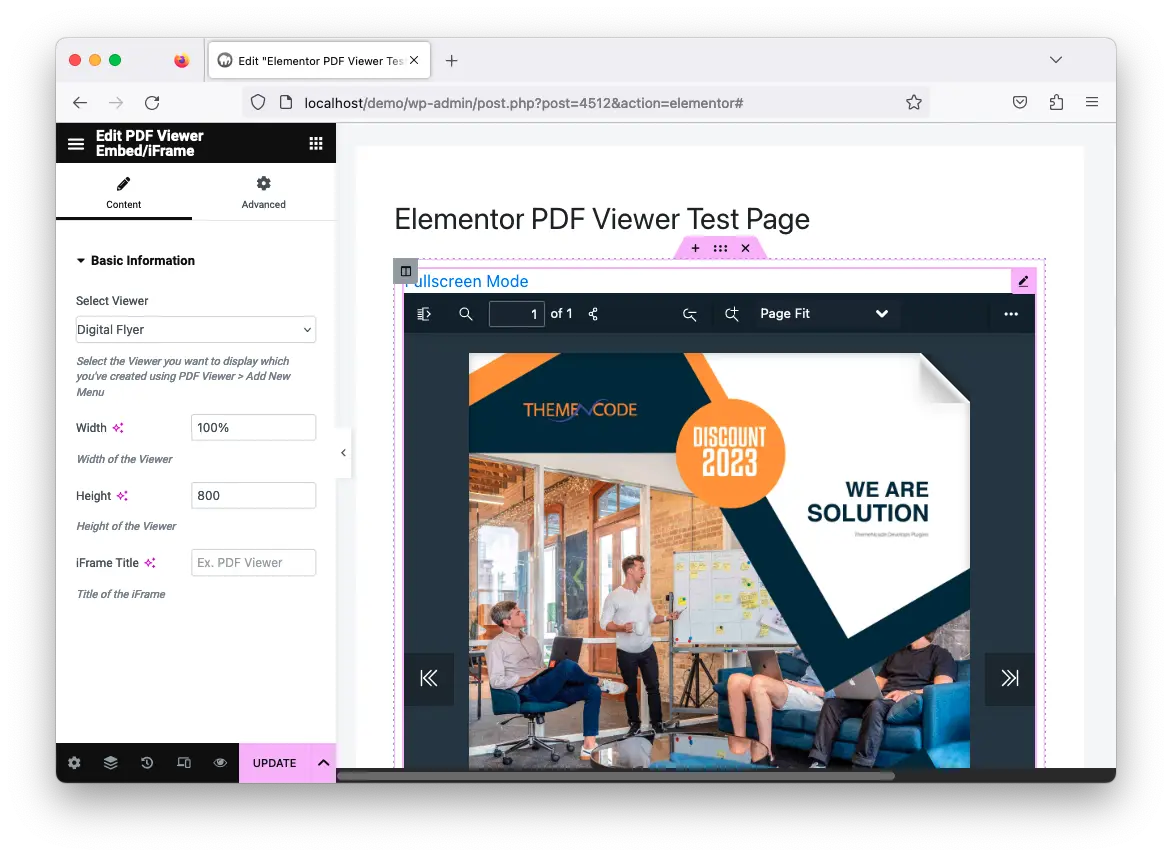Zoom in the PDF document
Viewport: 1172px width, 857px height.
(x=732, y=315)
